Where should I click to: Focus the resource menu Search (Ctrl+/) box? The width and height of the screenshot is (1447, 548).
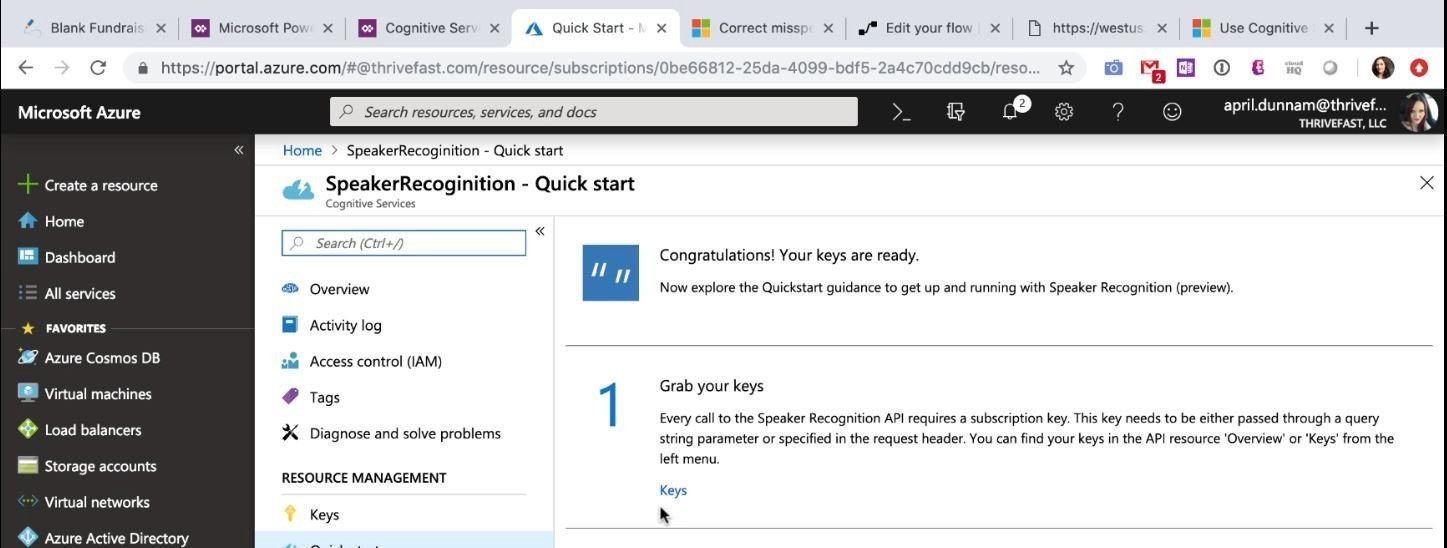tap(404, 243)
